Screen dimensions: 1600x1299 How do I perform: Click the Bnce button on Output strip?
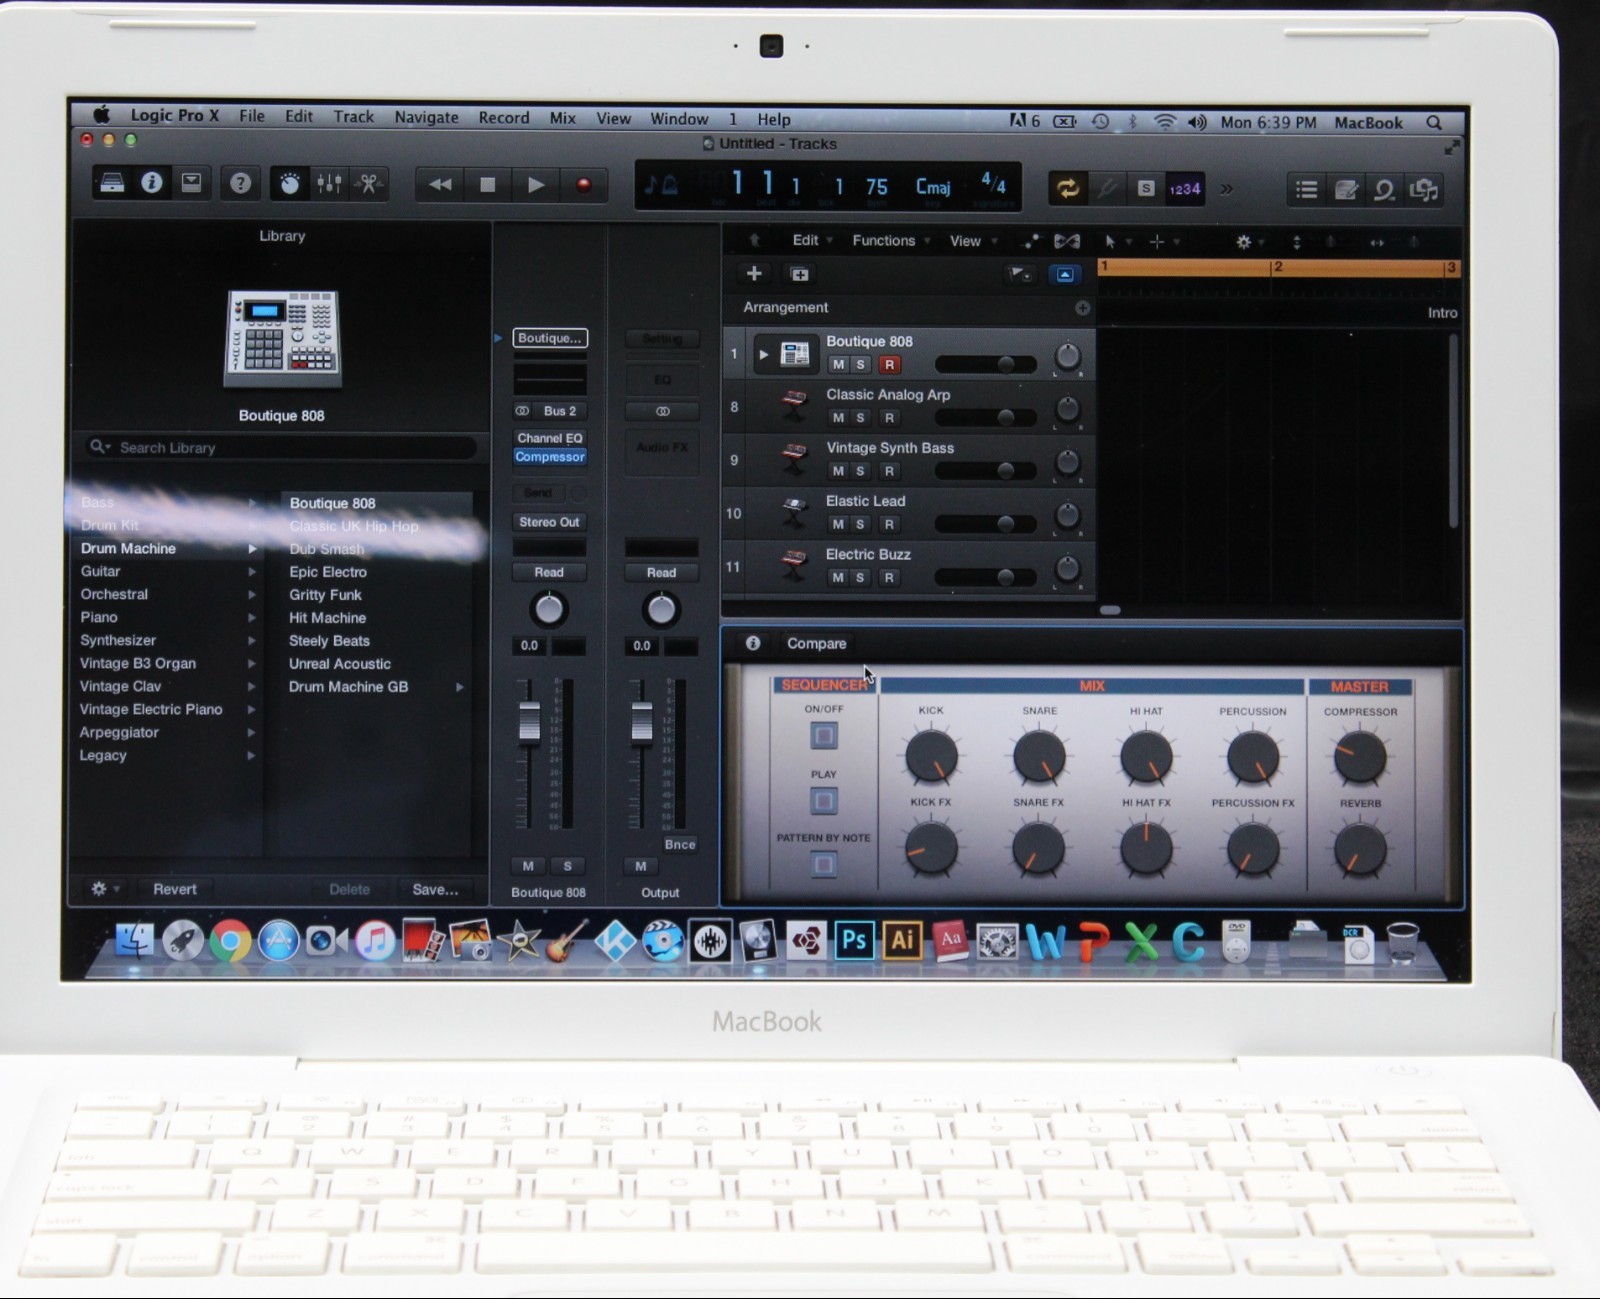[680, 844]
